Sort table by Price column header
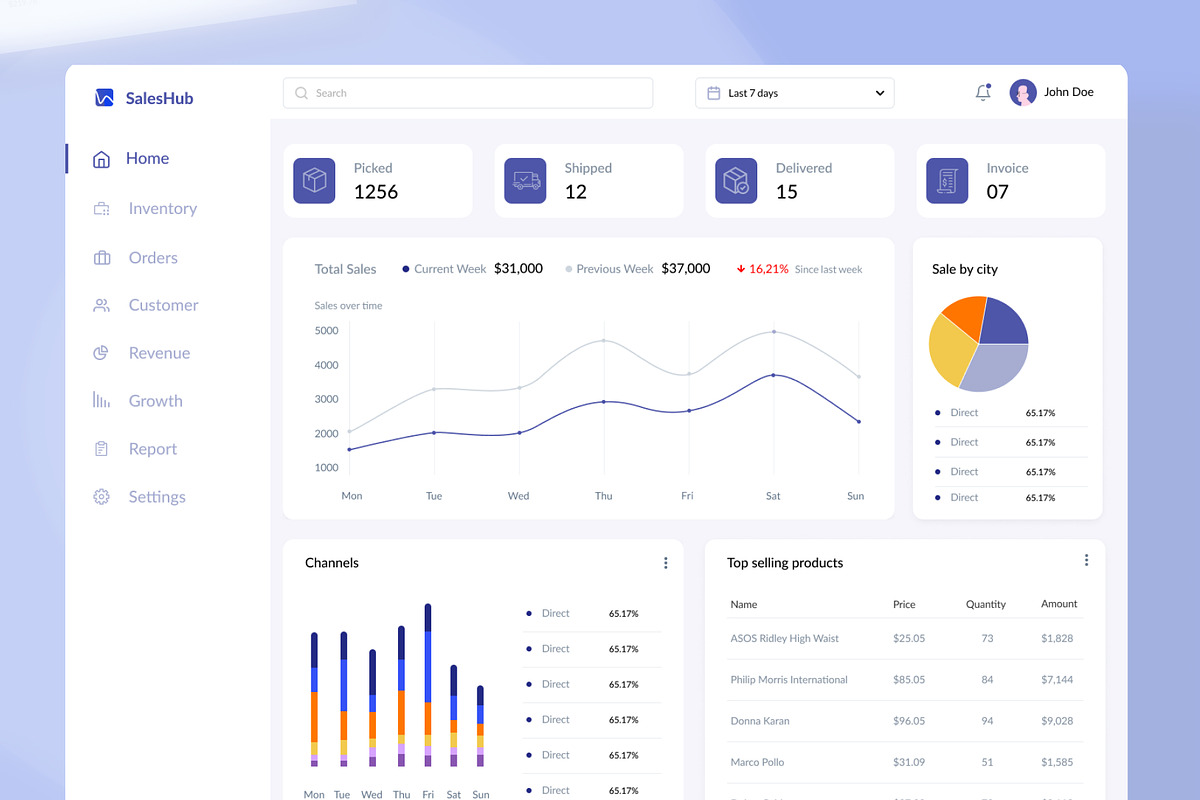Viewport: 1200px width, 800px height. click(904, 605)
